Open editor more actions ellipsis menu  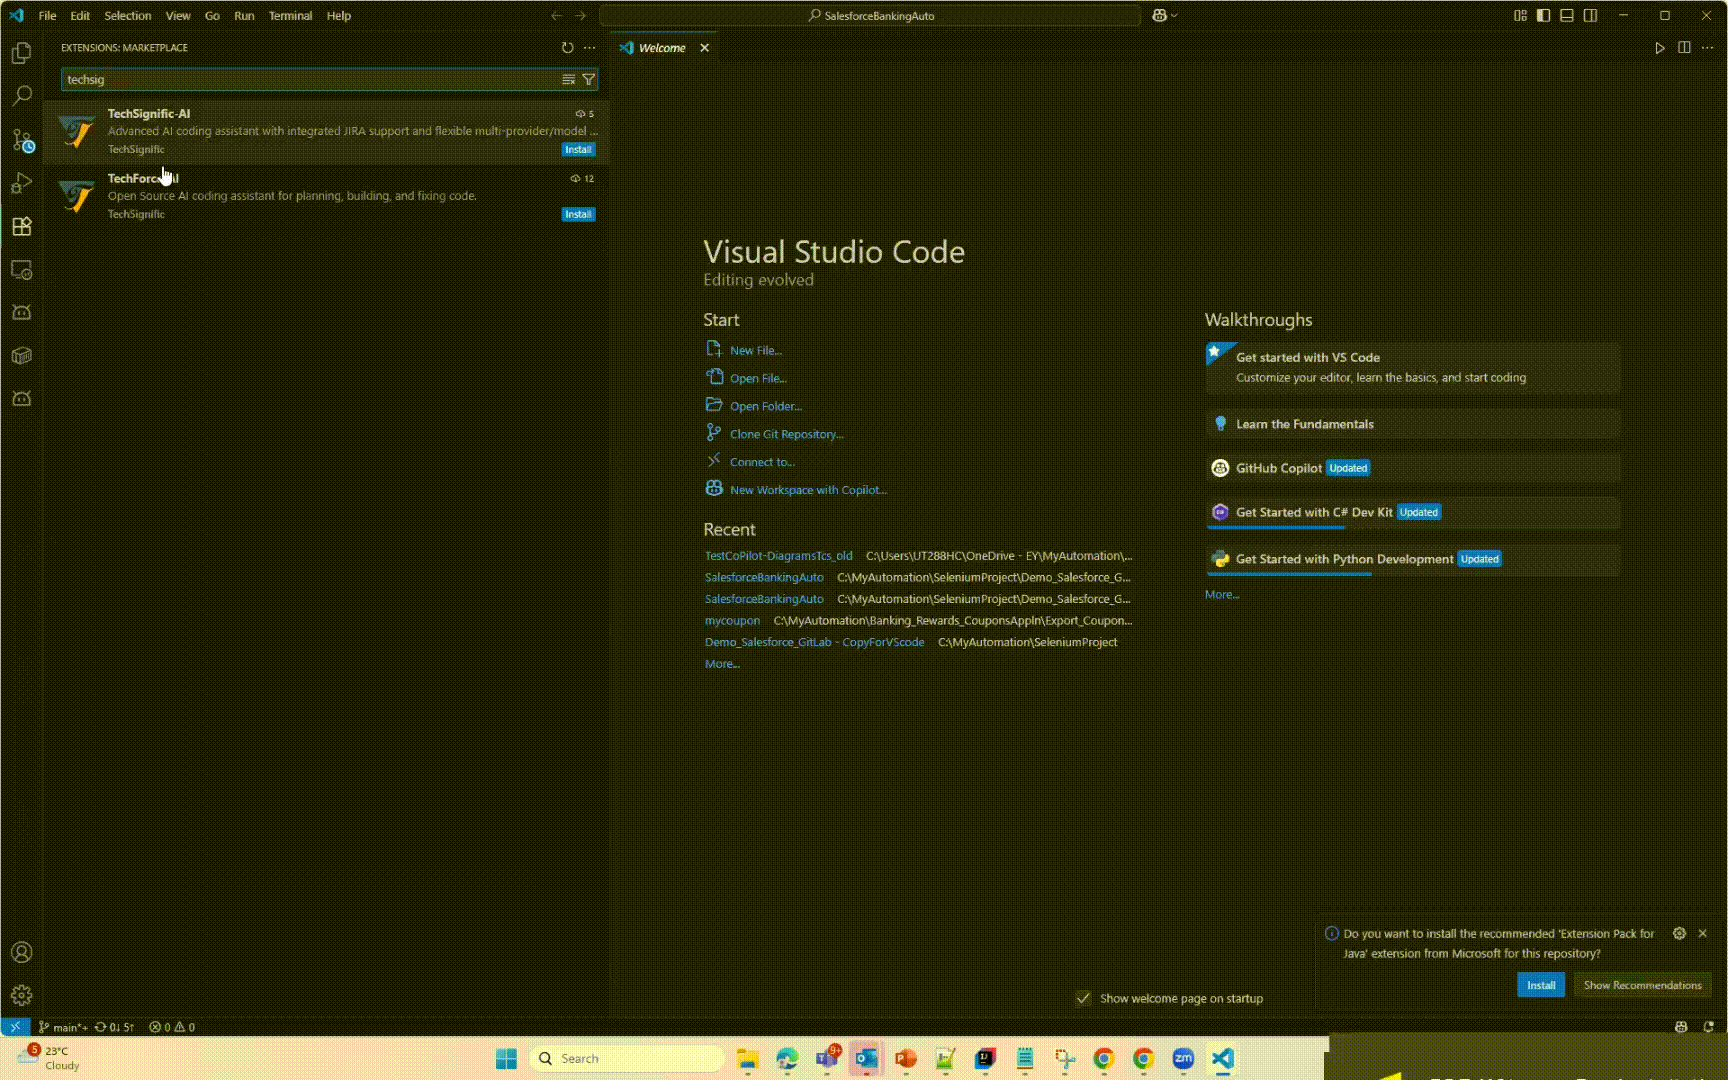point(1708,48)
